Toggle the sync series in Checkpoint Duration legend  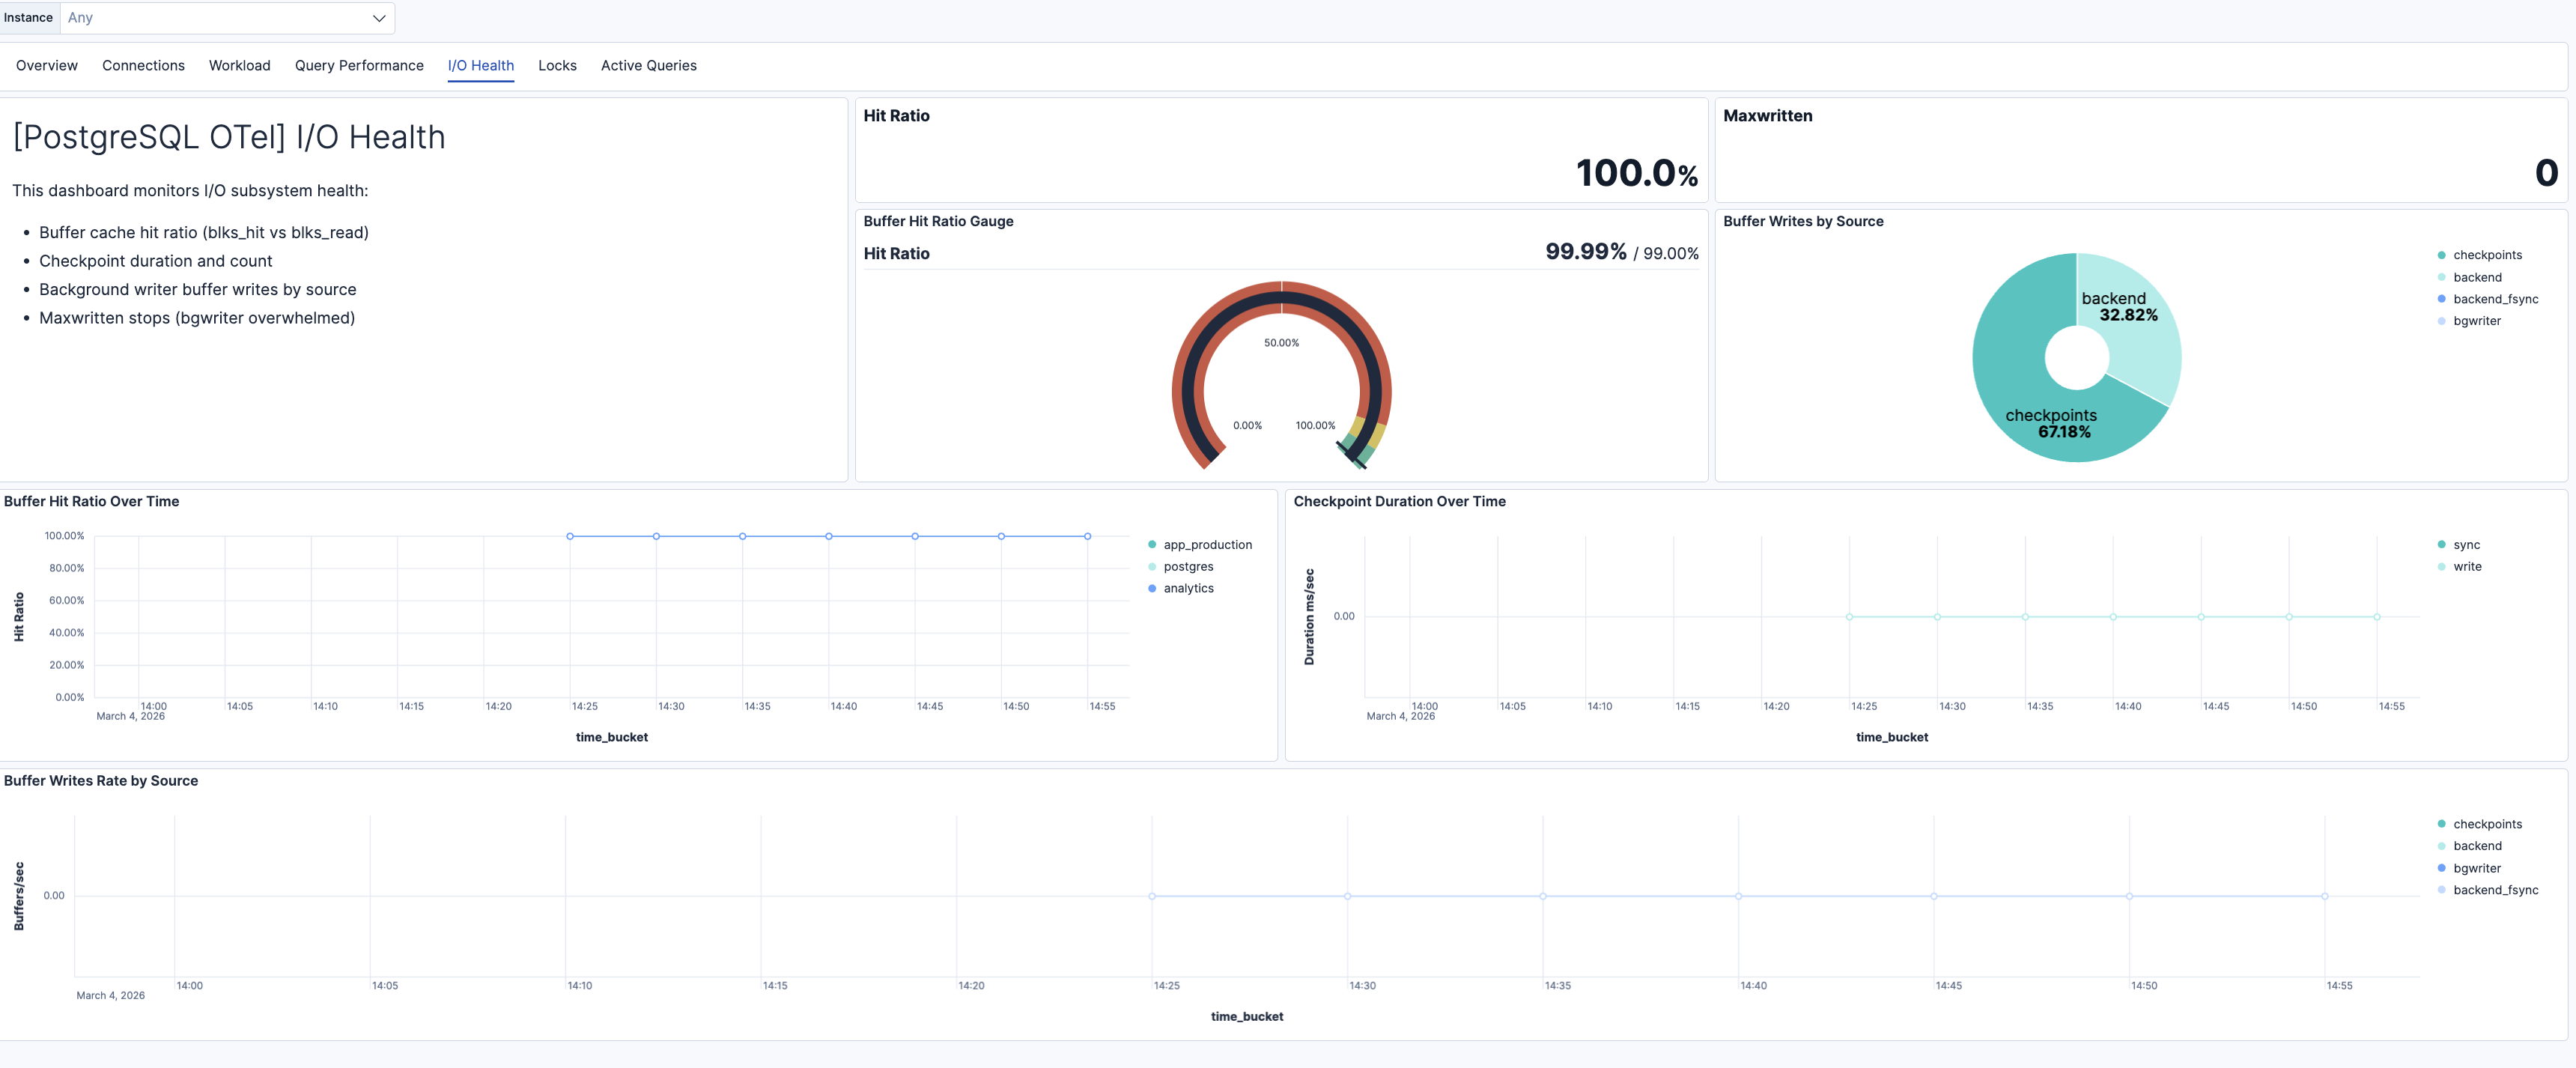point(2465,544)
